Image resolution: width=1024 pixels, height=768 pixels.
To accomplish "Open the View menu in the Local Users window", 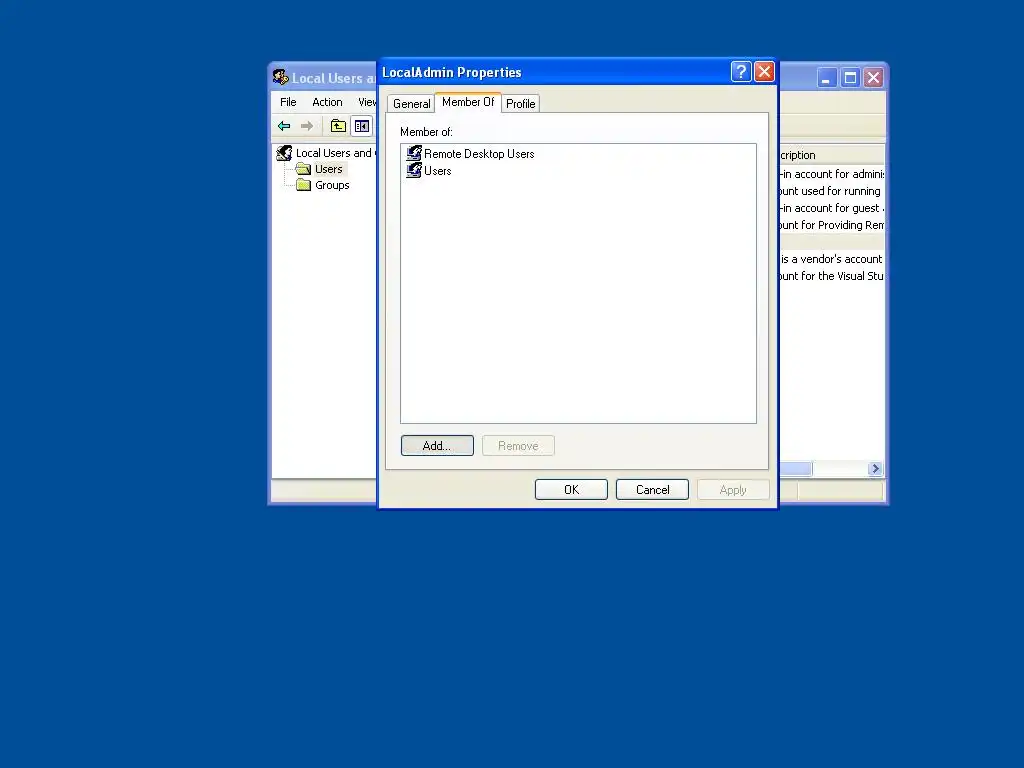I will click(x=366, y=102).
